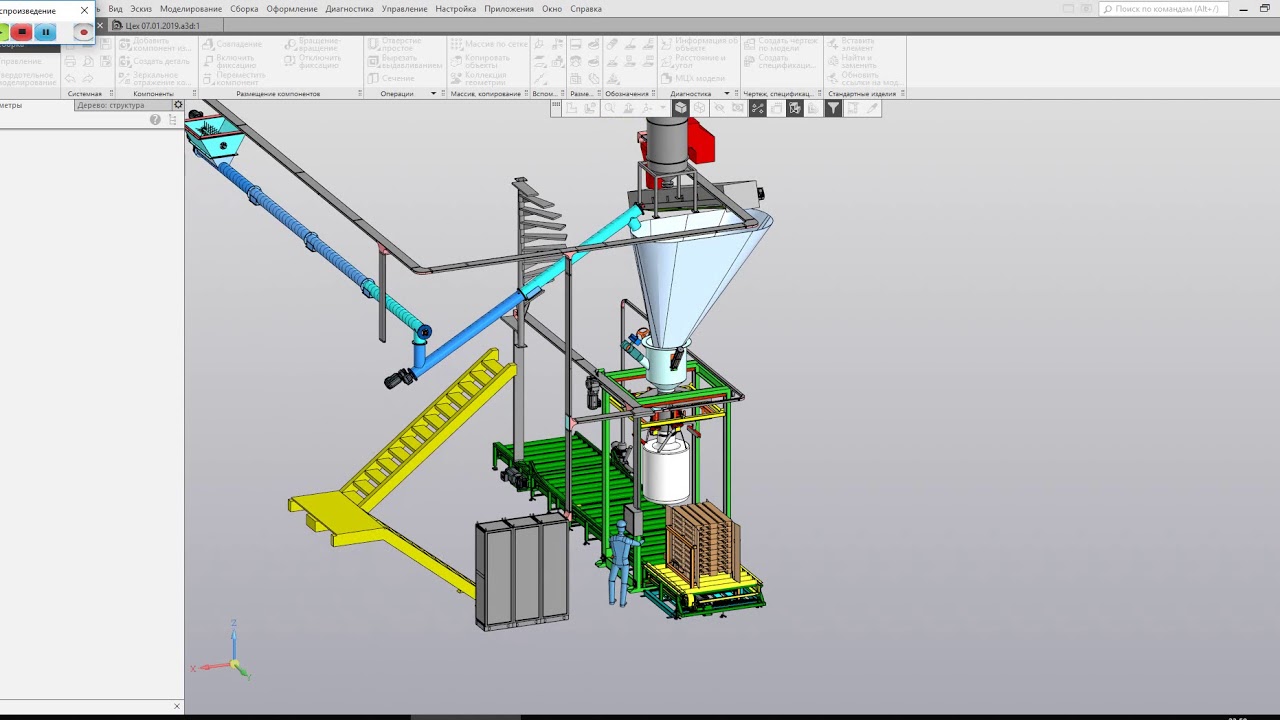This screenshot has height=720, width=1280.
Task: Open the Окно menu
Action: 552,9
